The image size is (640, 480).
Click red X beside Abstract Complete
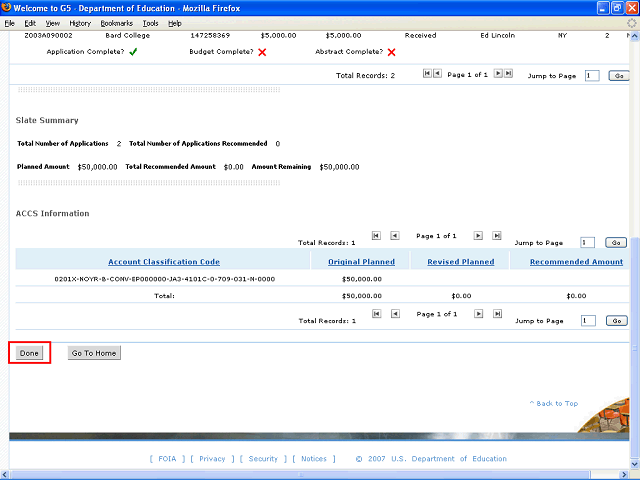(x=391, y=52)
